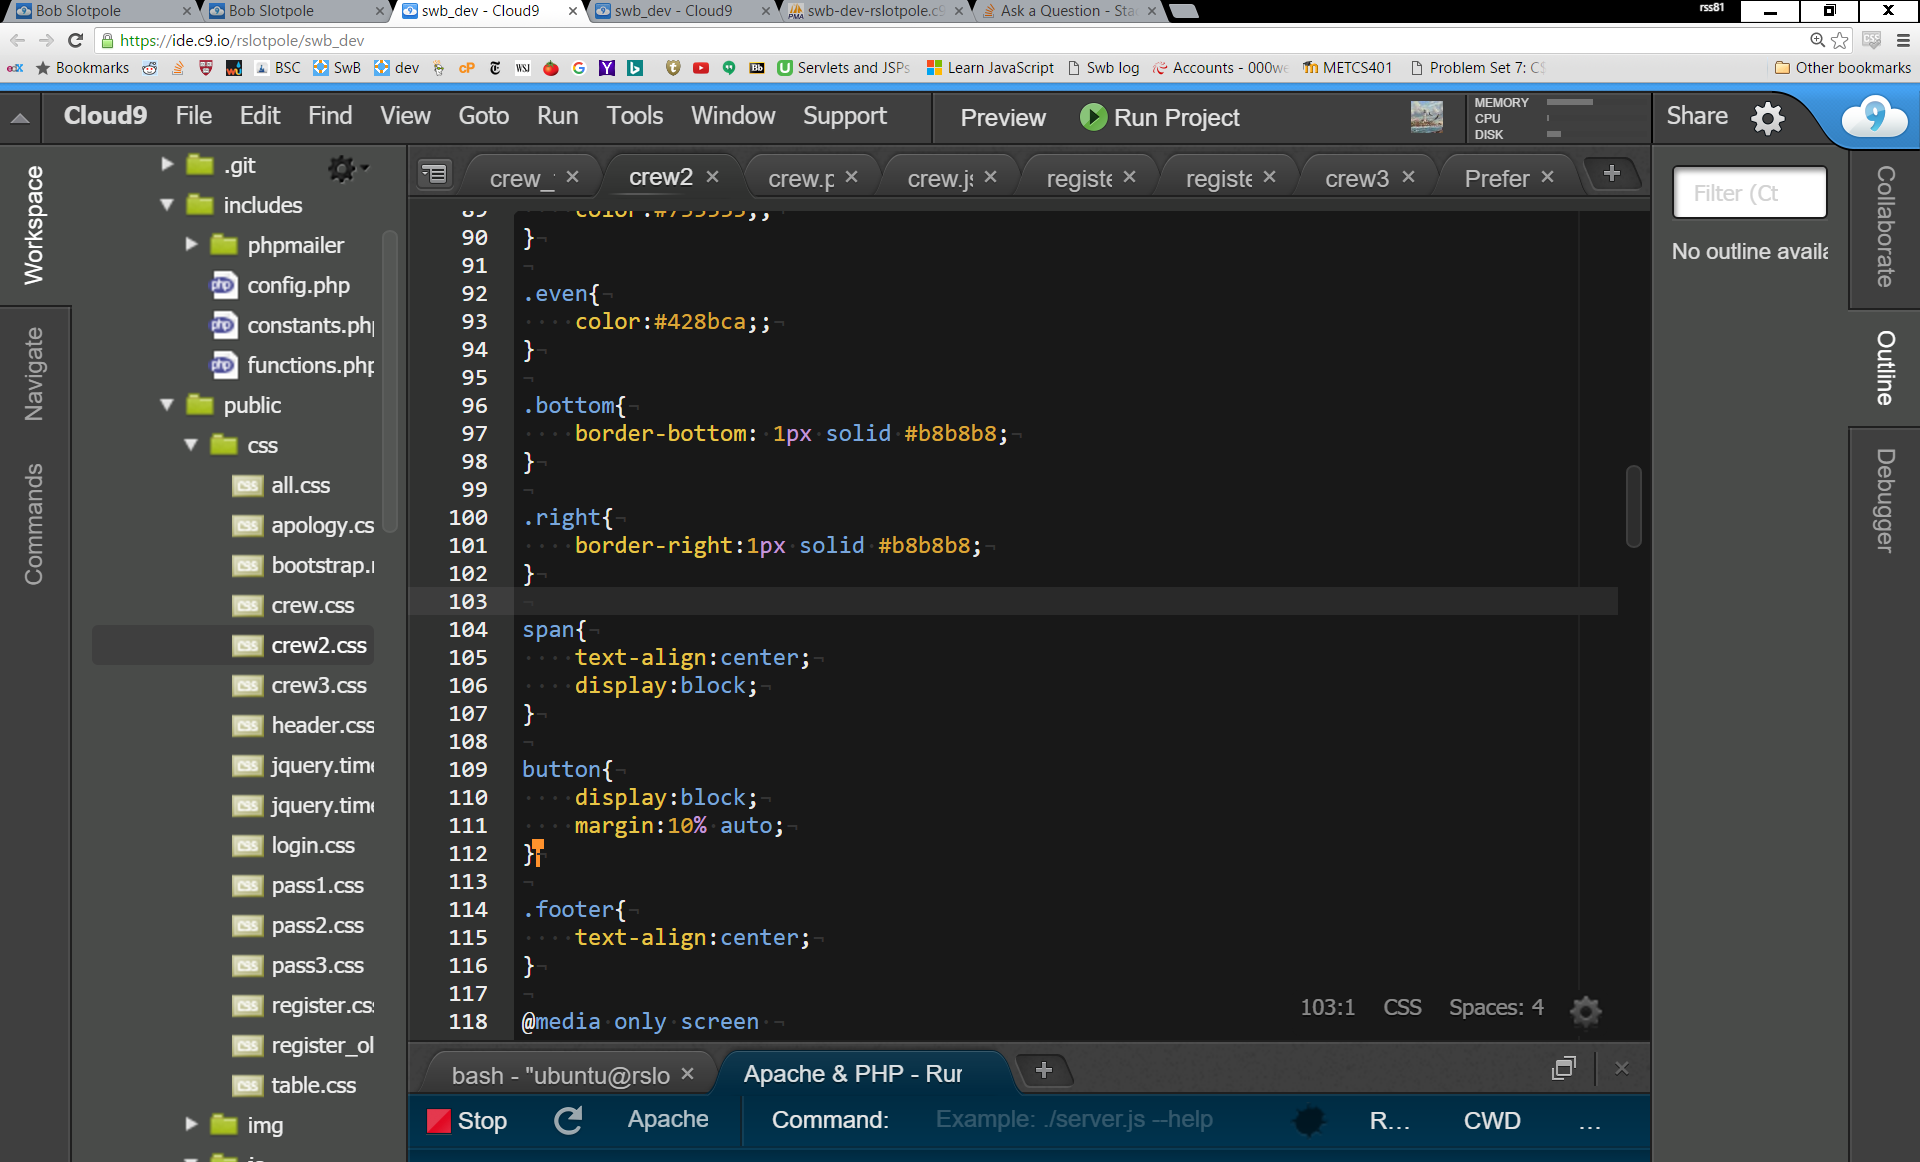Click the green Run Project play icon
Viewport: 1920px width, 1162px height.
tap(1093, 117)
